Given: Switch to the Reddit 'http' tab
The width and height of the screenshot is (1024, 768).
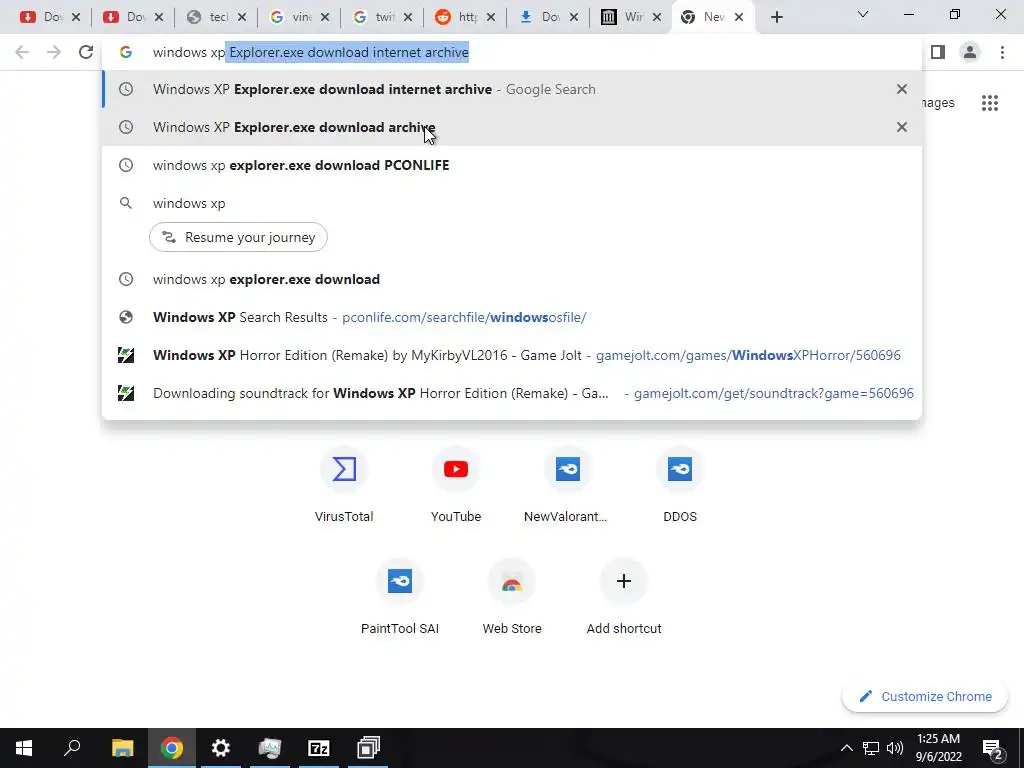Looking at the screenshot, I should (x=464, y=17).
